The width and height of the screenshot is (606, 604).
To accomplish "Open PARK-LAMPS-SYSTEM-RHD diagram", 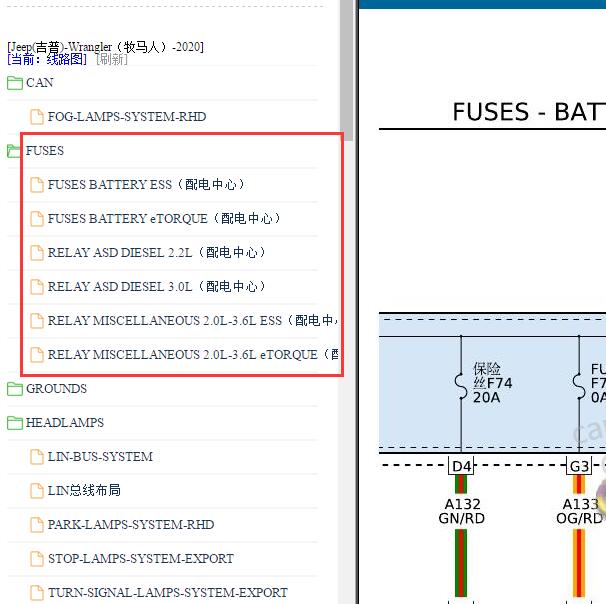I will coord(131,525).
